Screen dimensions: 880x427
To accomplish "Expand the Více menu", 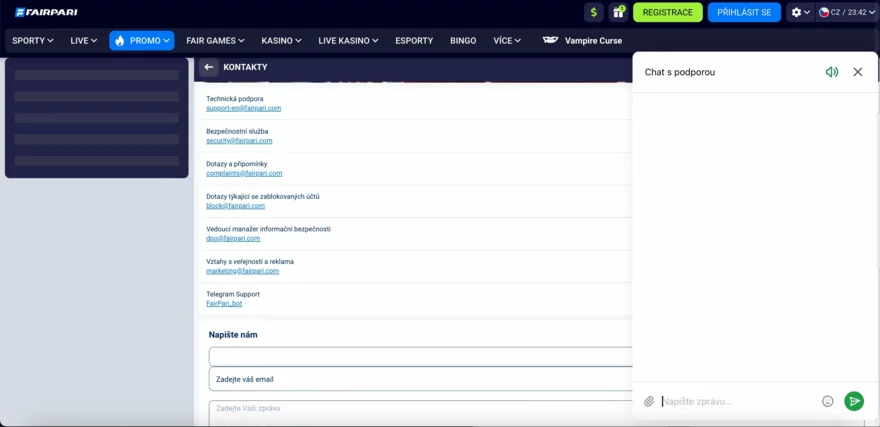I will tap(507, 41).
